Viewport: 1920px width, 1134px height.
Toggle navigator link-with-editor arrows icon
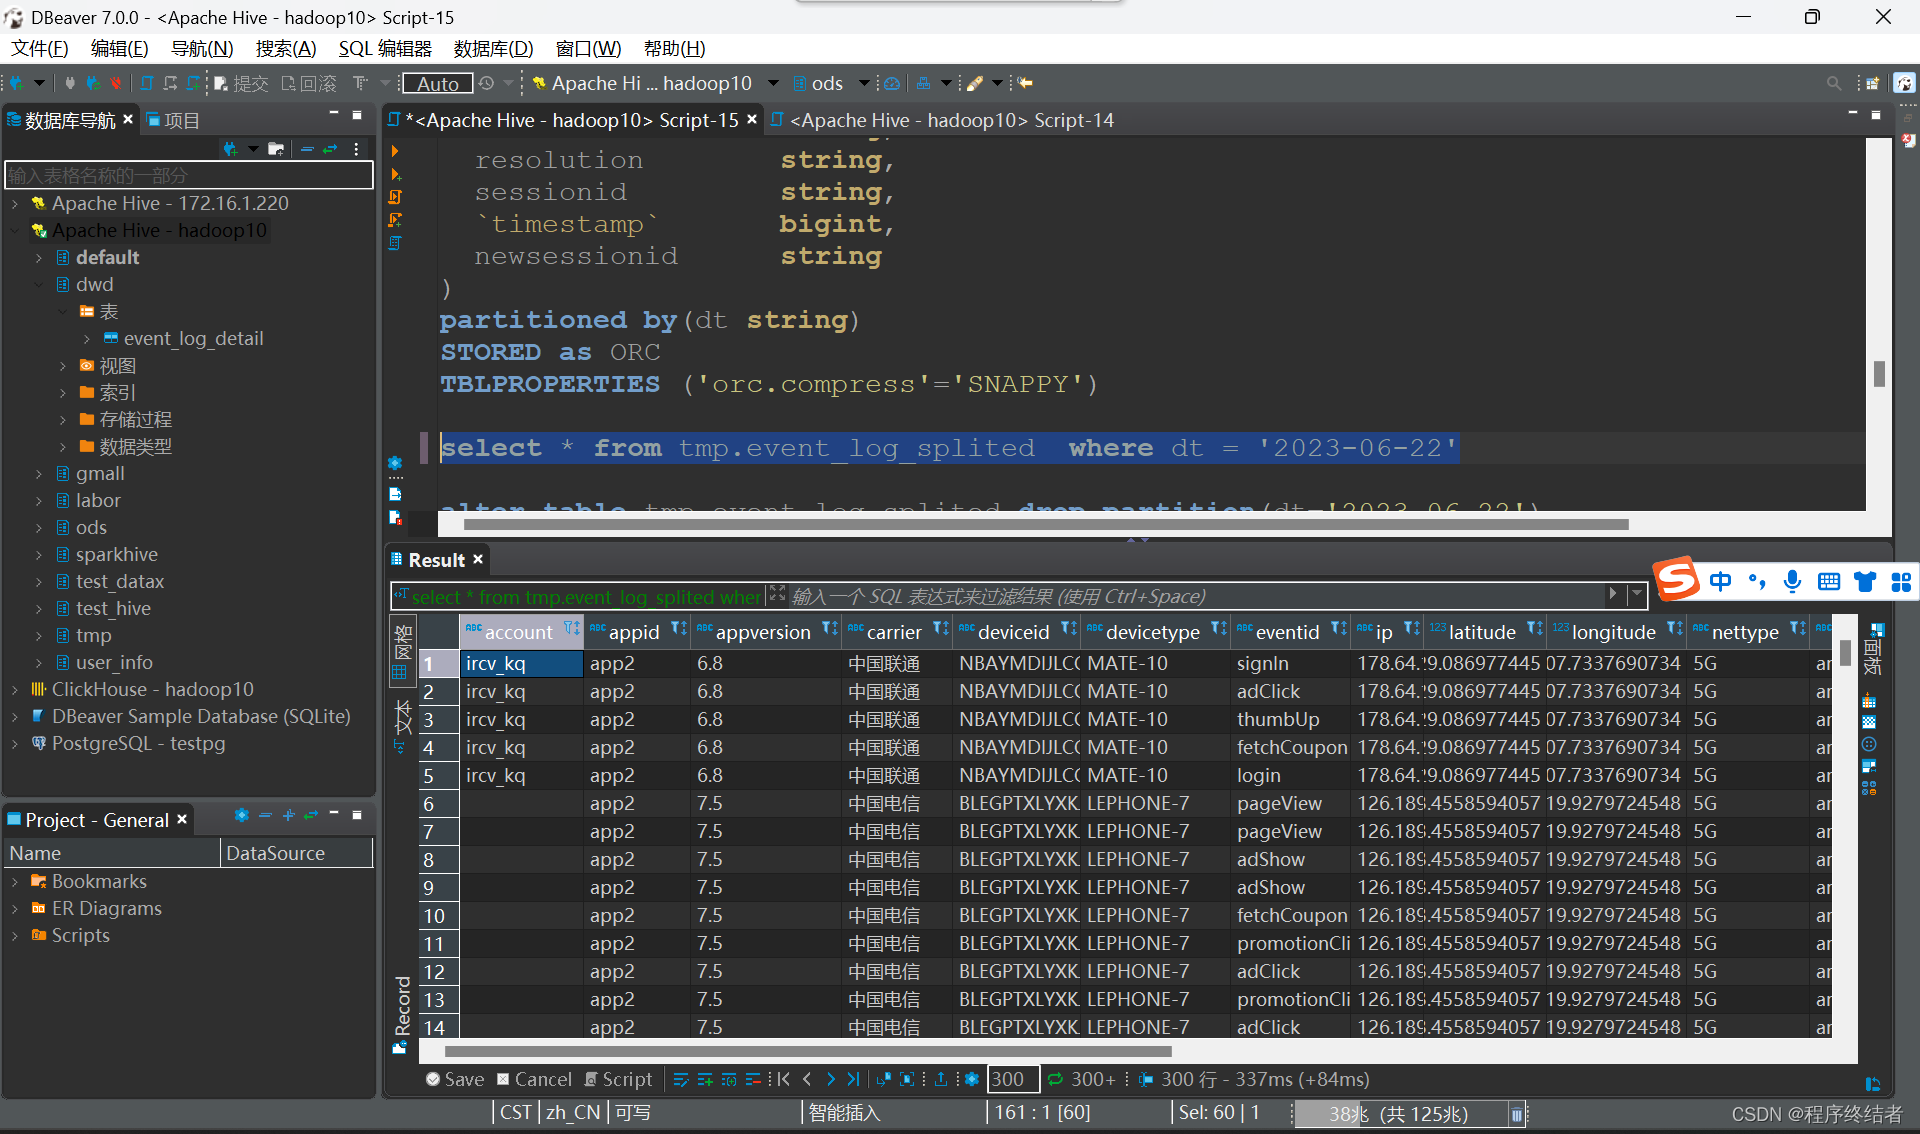[330, 150]
